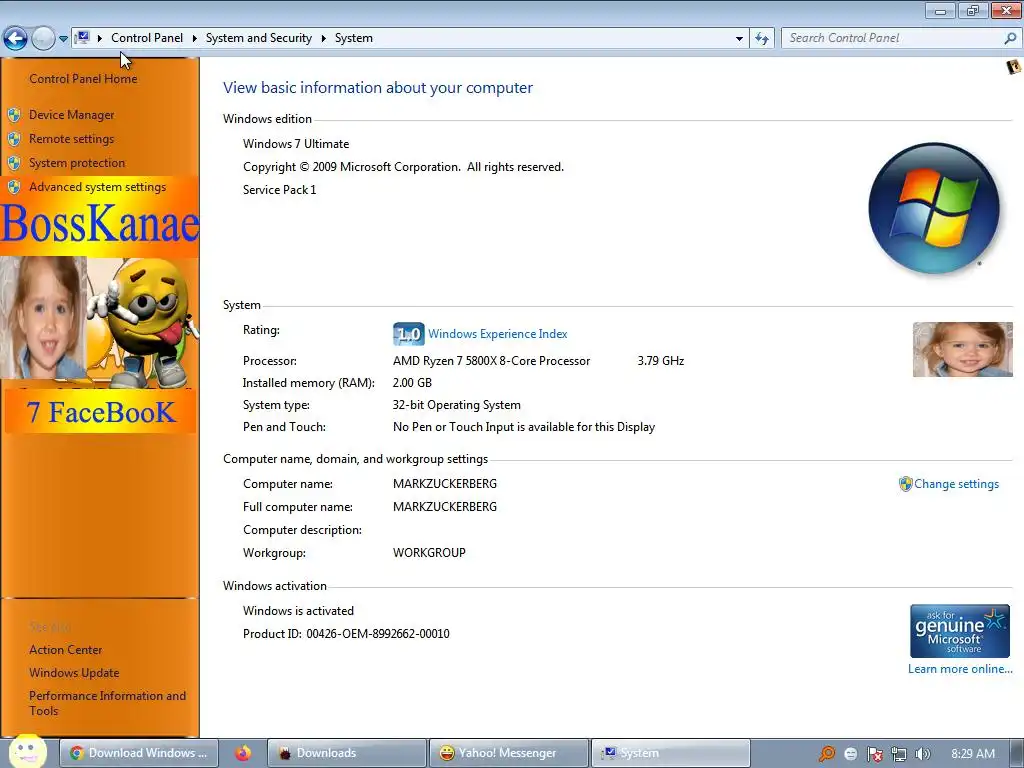Click the orange magnifier tray icon
1024x768 pixels.
(x=827, y=754)
